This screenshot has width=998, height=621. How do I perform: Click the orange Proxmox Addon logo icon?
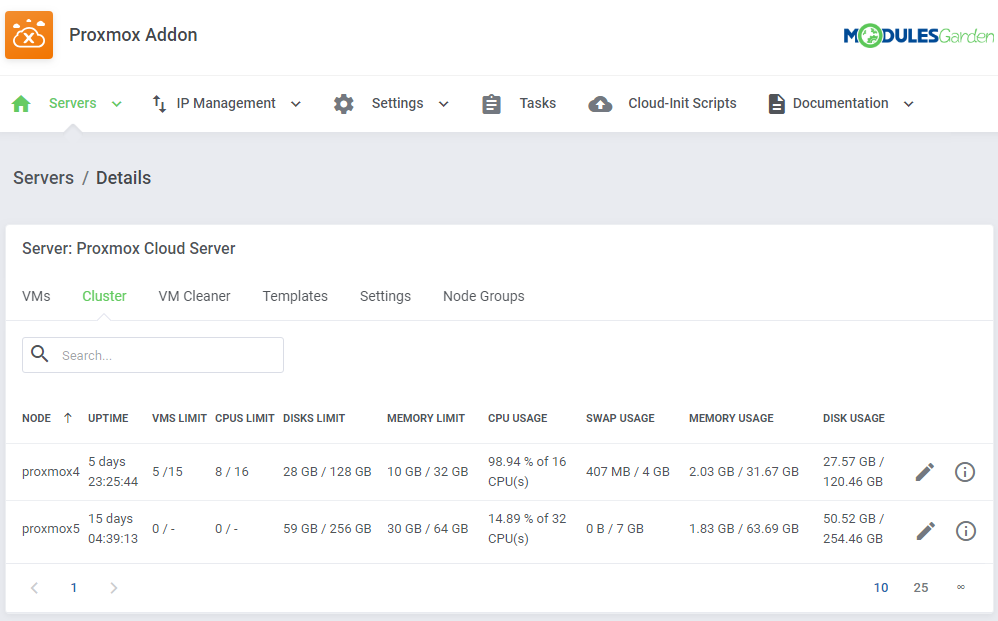[29, 35]
